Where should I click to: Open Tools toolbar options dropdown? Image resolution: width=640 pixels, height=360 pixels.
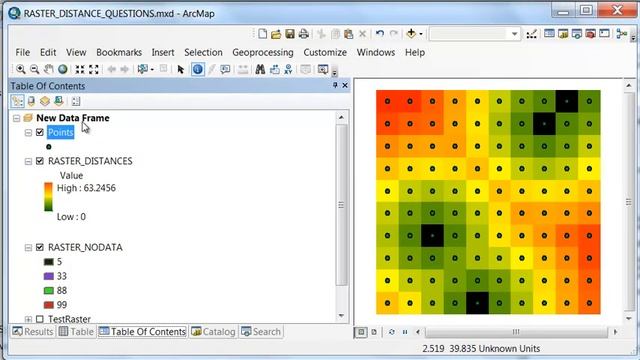[334, 72]
